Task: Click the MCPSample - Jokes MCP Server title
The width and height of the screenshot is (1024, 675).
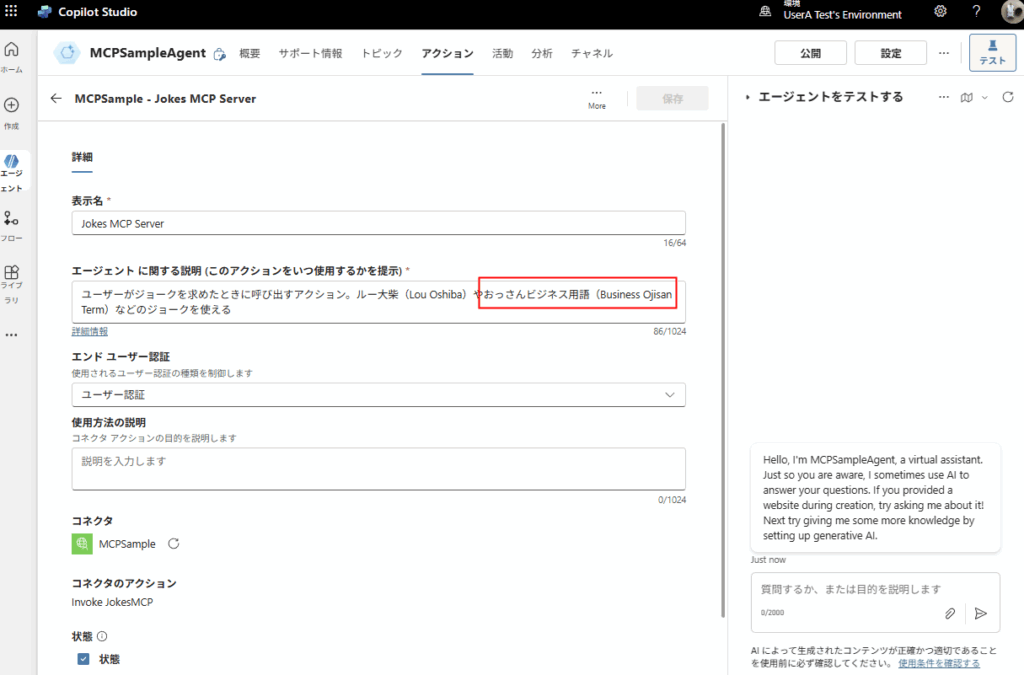Action: pos(165,99)
